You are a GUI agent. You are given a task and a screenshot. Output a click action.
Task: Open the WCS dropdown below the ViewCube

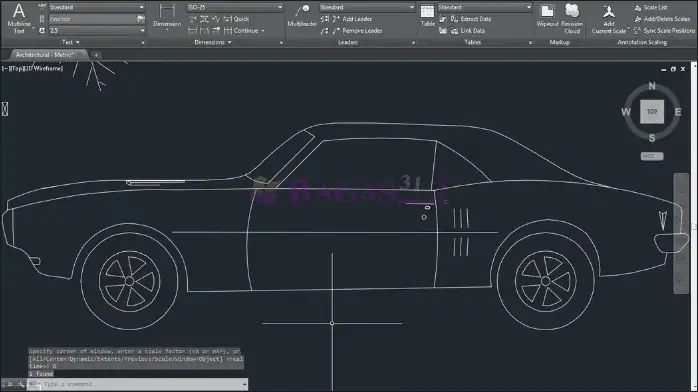[x=652, y=156]
